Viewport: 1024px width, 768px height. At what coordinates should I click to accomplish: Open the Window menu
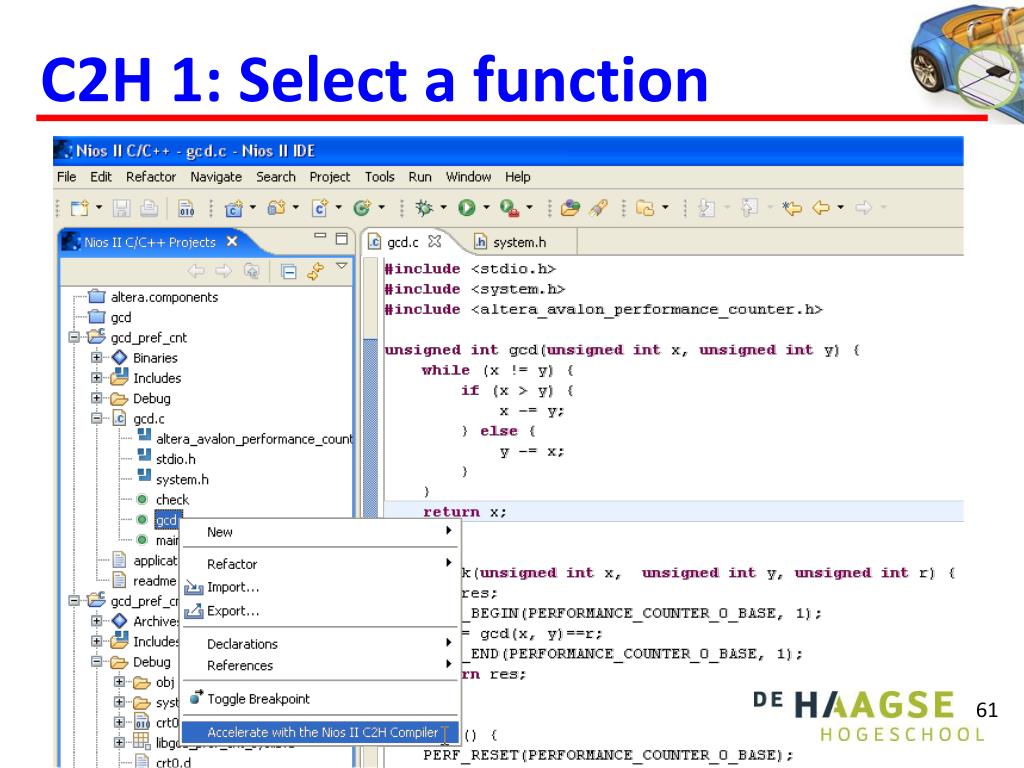click(468, 177)
